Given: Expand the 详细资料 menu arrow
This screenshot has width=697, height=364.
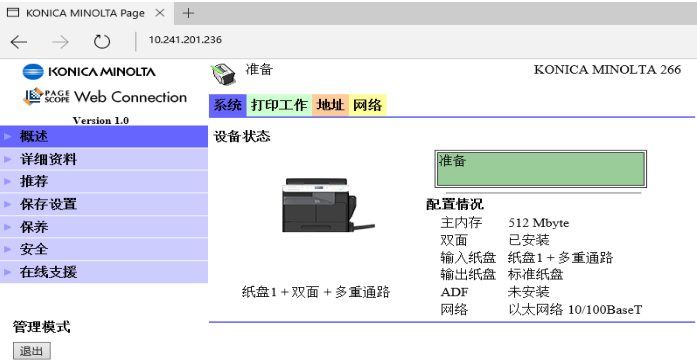Looking at the screenshot, I should click(x=8, y=159).
